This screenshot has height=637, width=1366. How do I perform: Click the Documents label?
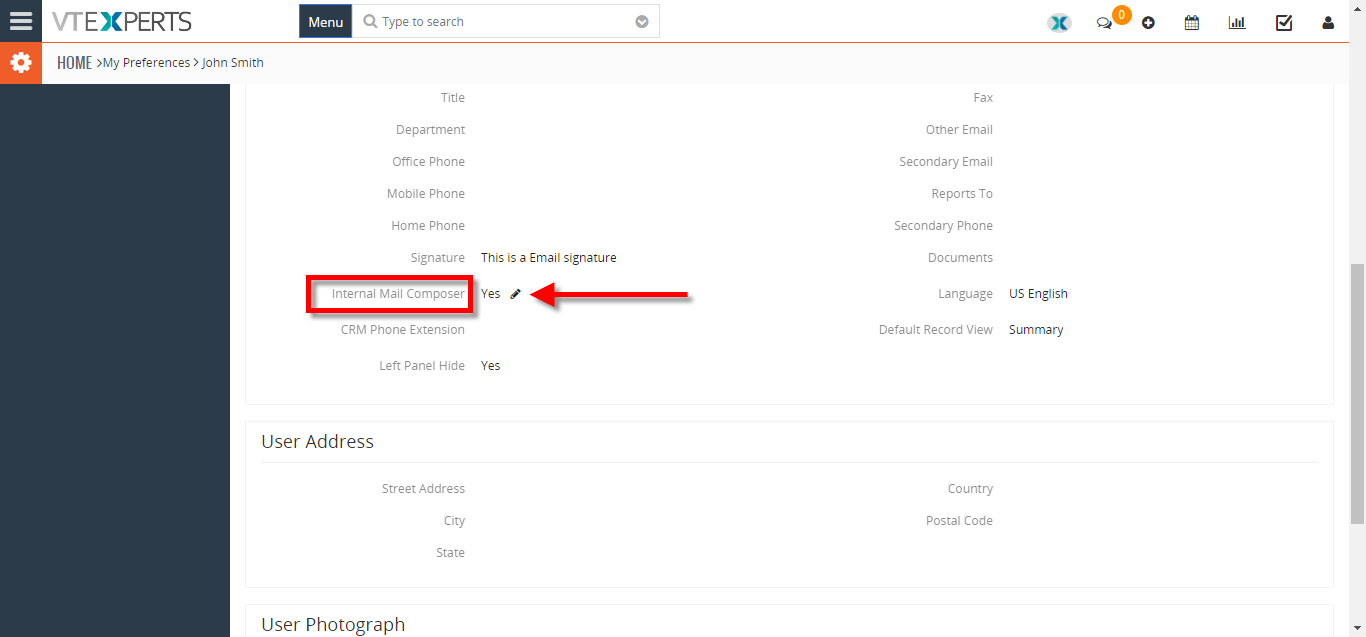point(960,258)
